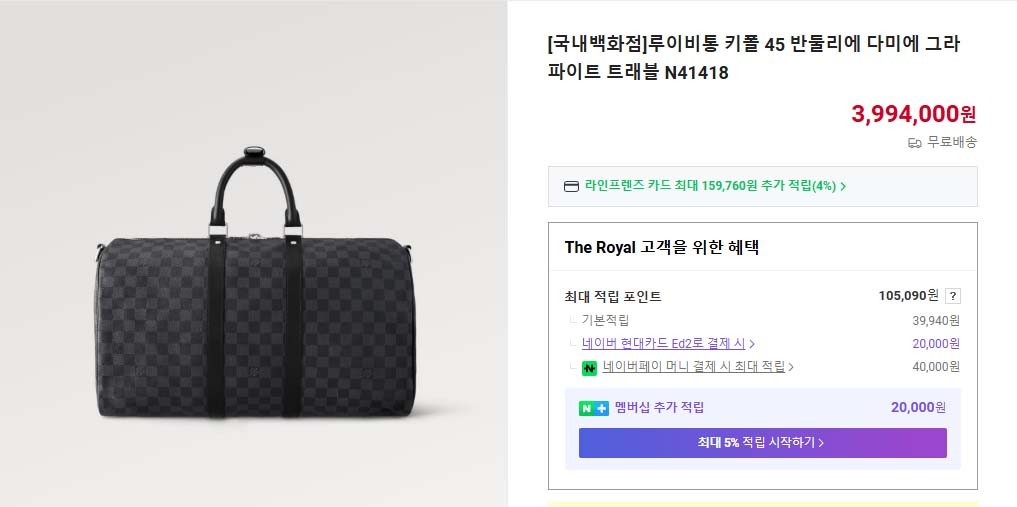This screenshot has width=1017, height=507.
Task: Click the 최대 5% 적립 시작하기 button
Action: [x=762, y=442]
